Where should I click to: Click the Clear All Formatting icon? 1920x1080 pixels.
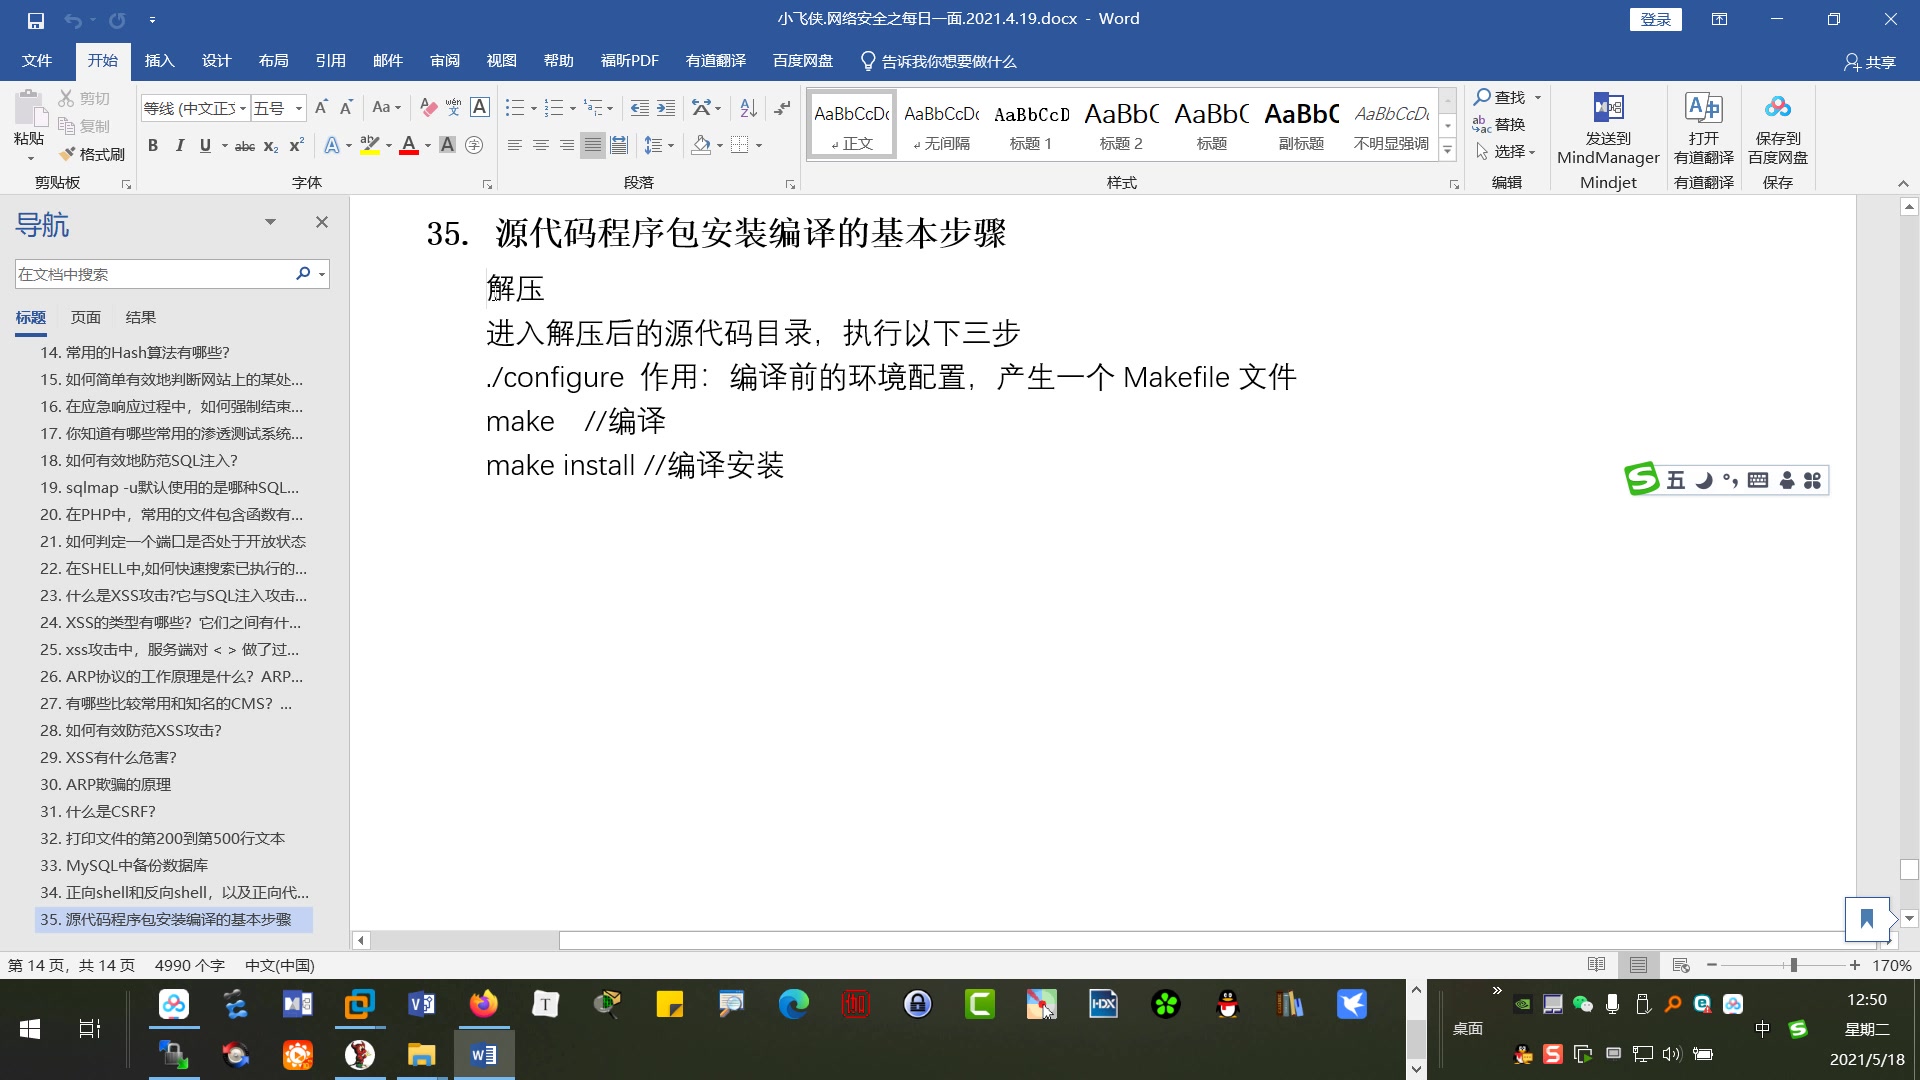428,106
